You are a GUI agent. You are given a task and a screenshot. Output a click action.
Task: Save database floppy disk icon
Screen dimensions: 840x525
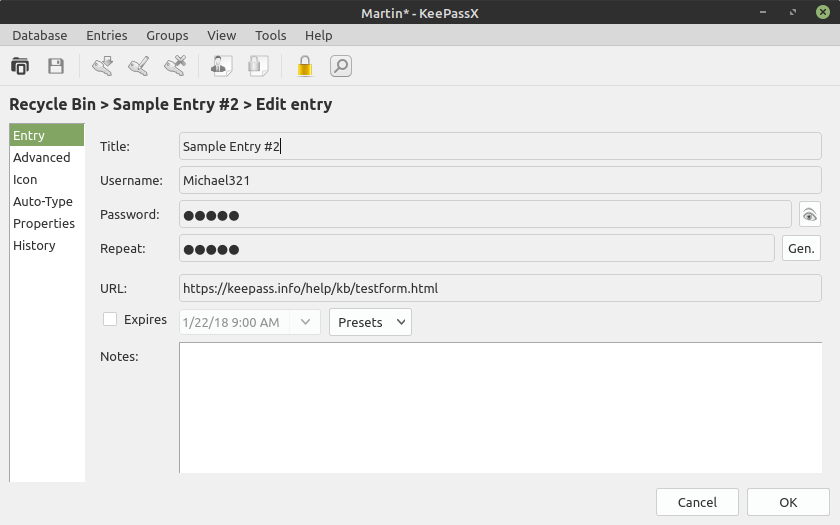(x=56, y=66)
